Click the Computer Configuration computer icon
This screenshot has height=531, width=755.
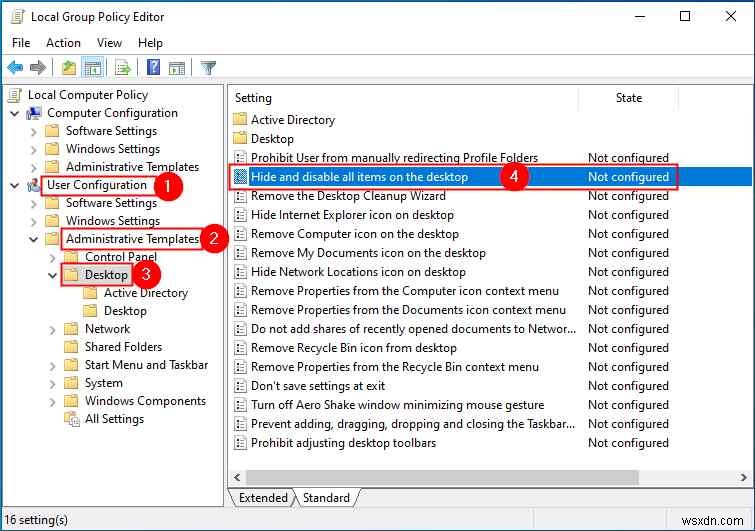(34, 113)
